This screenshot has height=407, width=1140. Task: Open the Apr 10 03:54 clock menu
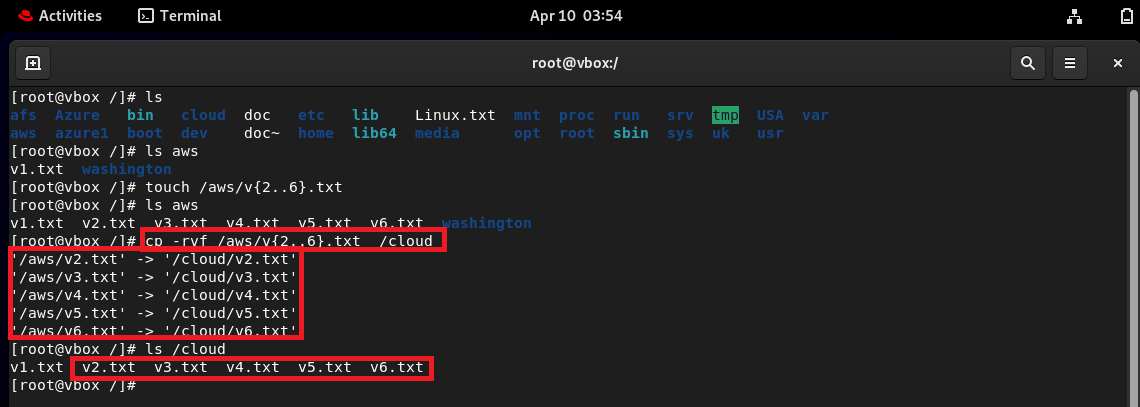pyautogui.click(x=576, y=15)
